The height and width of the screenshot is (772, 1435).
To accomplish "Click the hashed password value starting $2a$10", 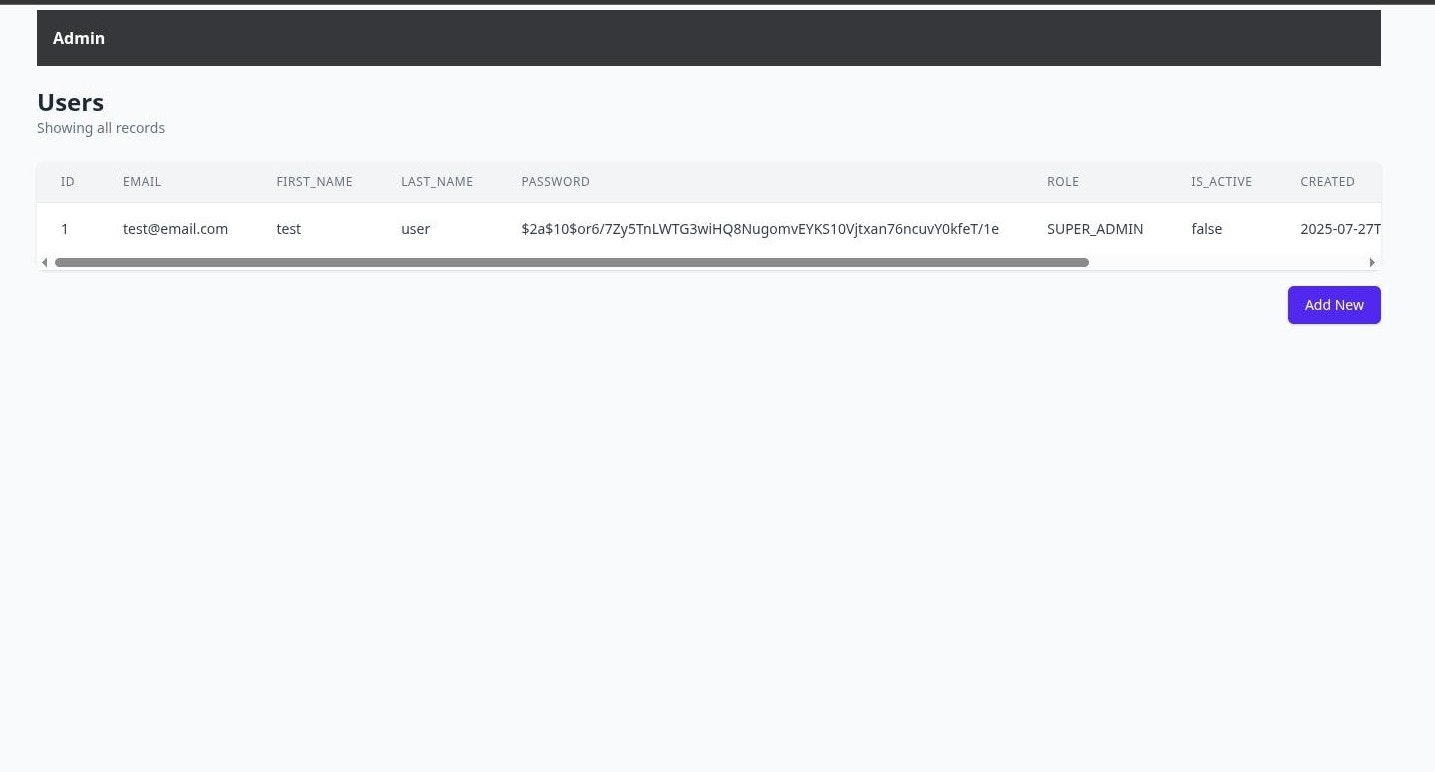I will [x=760, y=229].
